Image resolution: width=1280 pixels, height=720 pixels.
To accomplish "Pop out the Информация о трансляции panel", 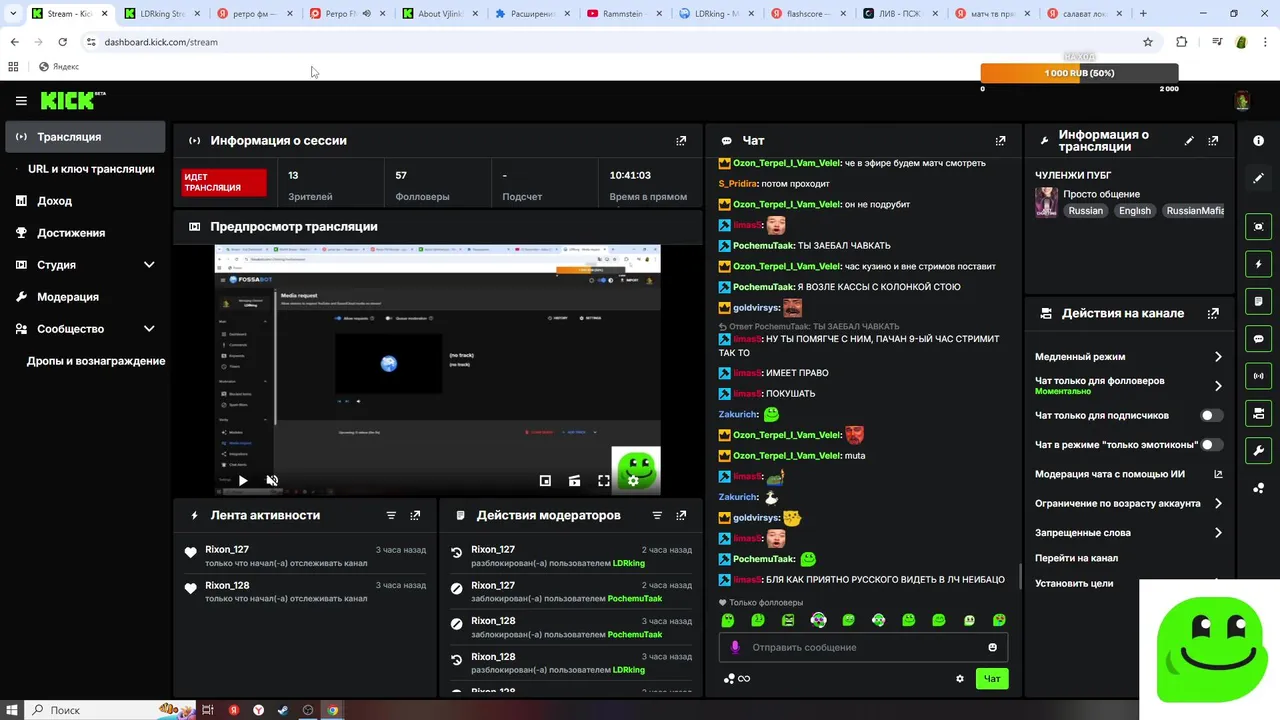I will pos(1213,141).
